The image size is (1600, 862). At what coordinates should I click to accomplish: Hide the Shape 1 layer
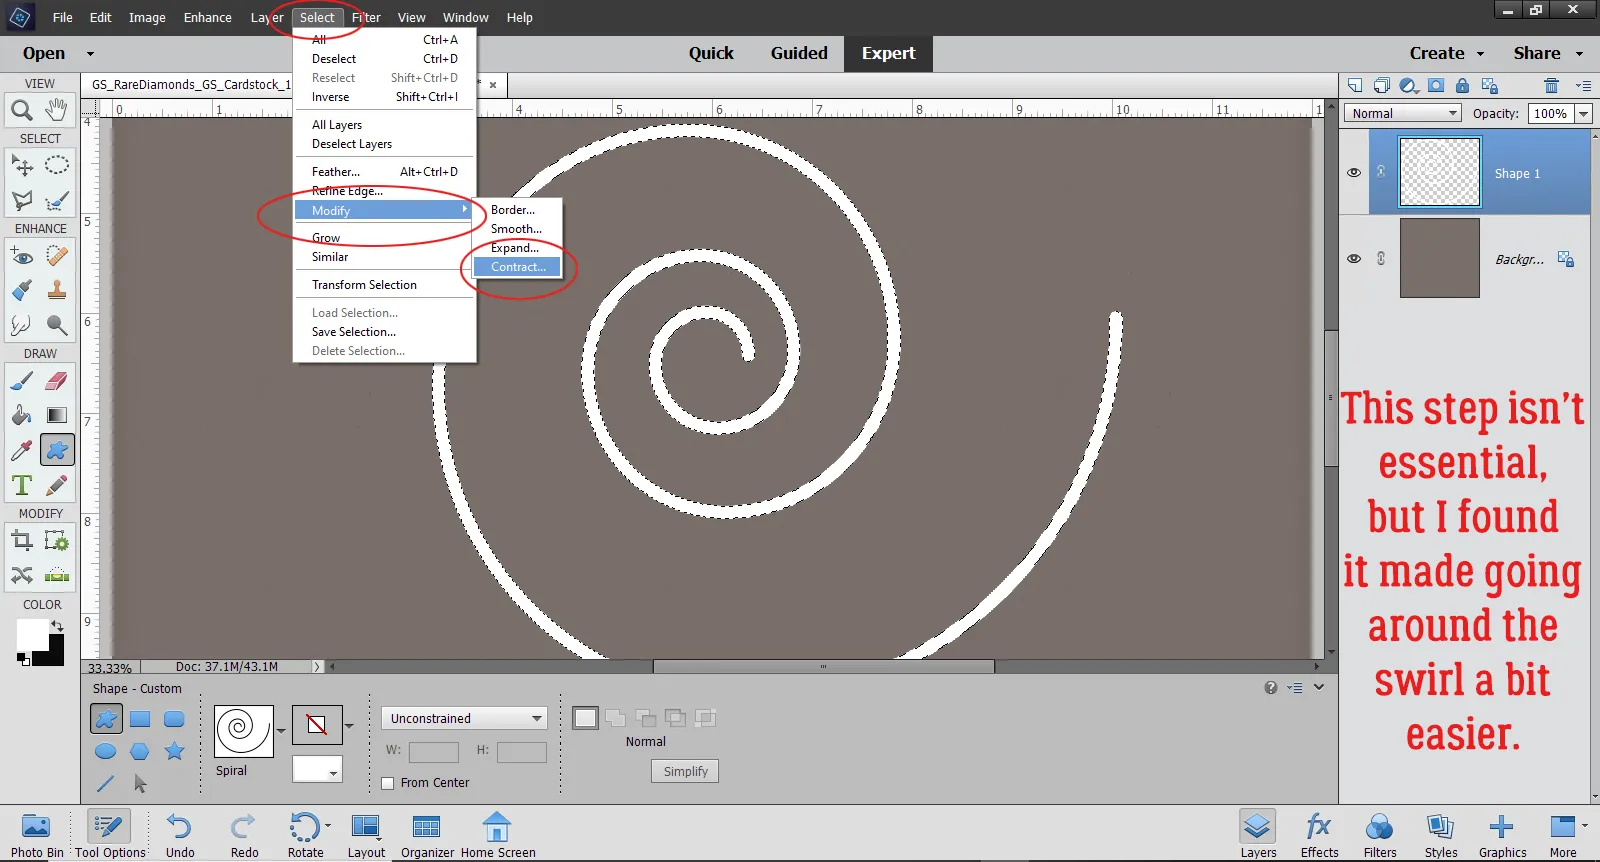click(x=1354, y=172)
